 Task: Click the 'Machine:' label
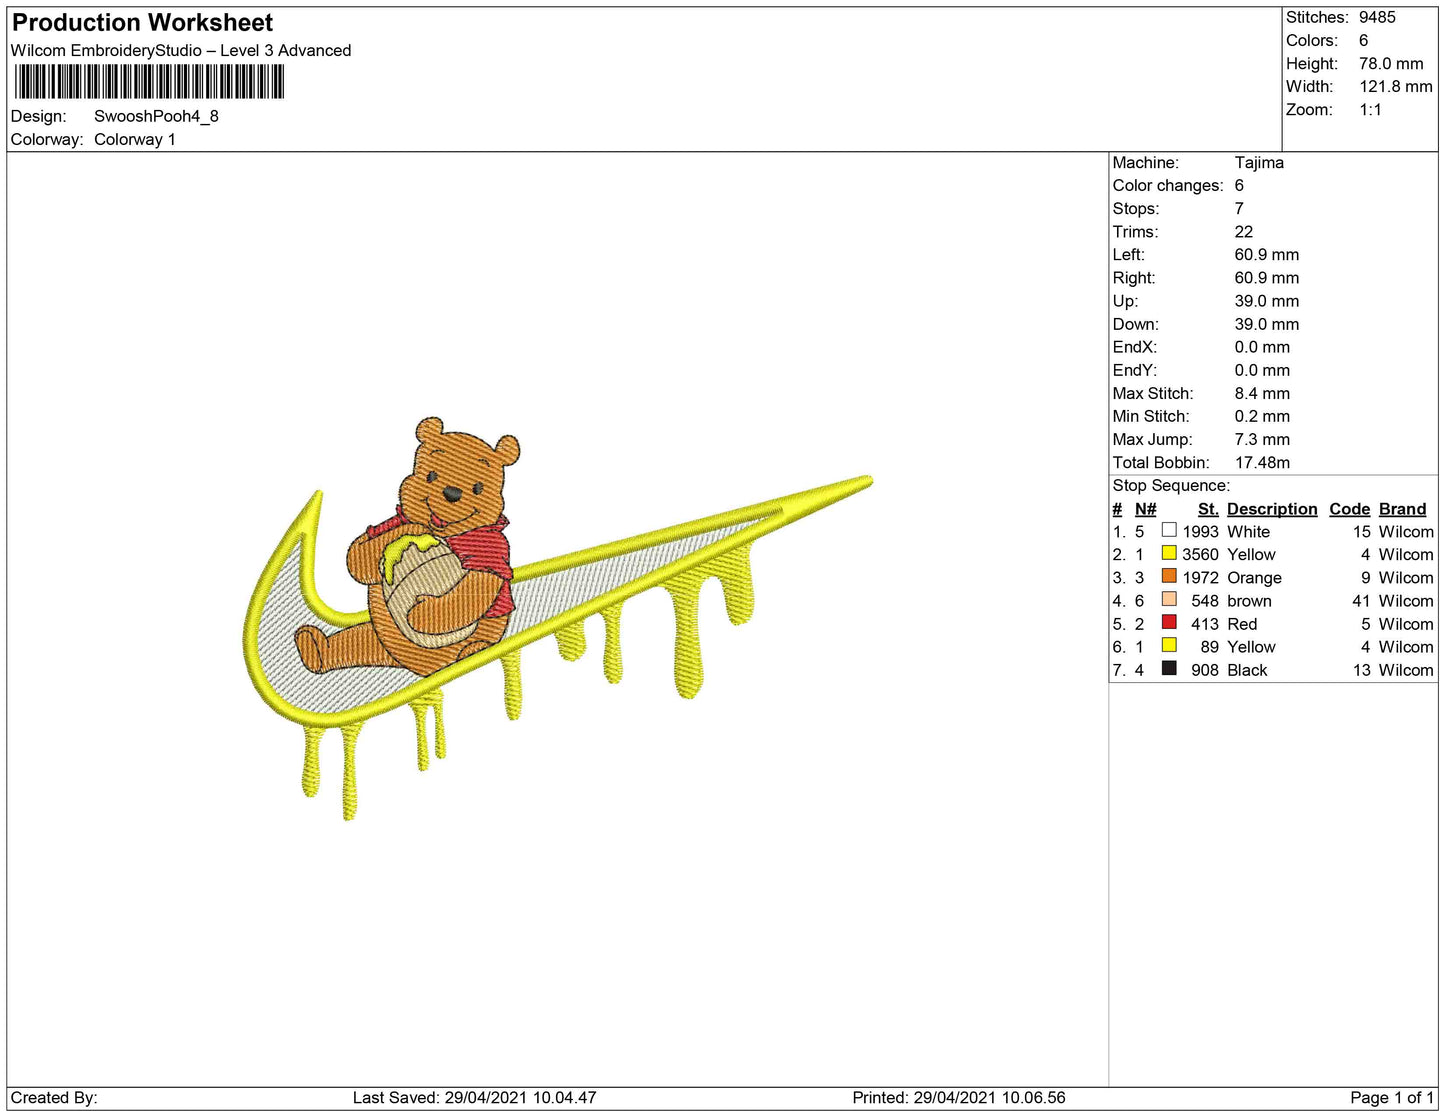point(1146,163)
